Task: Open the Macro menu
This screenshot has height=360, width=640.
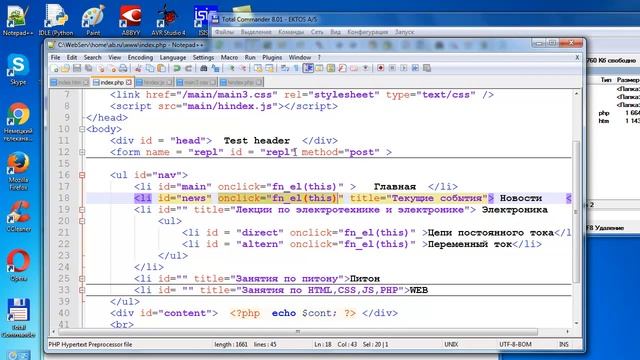Action: [x=229, y=58]
